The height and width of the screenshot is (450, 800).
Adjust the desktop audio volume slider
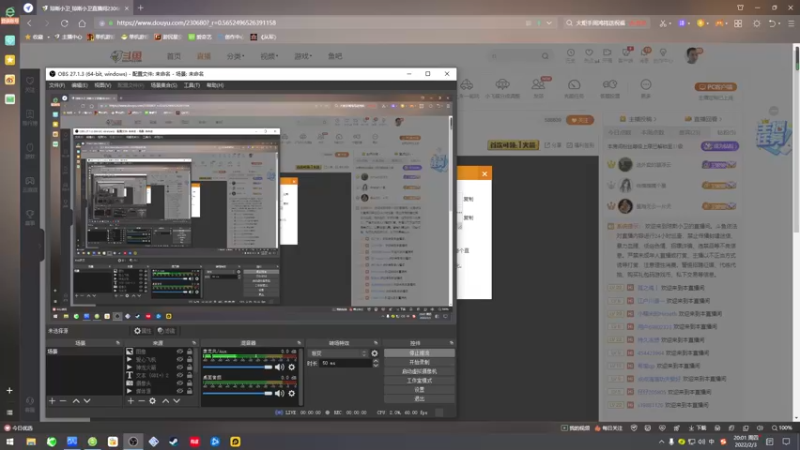coord(238,393)
